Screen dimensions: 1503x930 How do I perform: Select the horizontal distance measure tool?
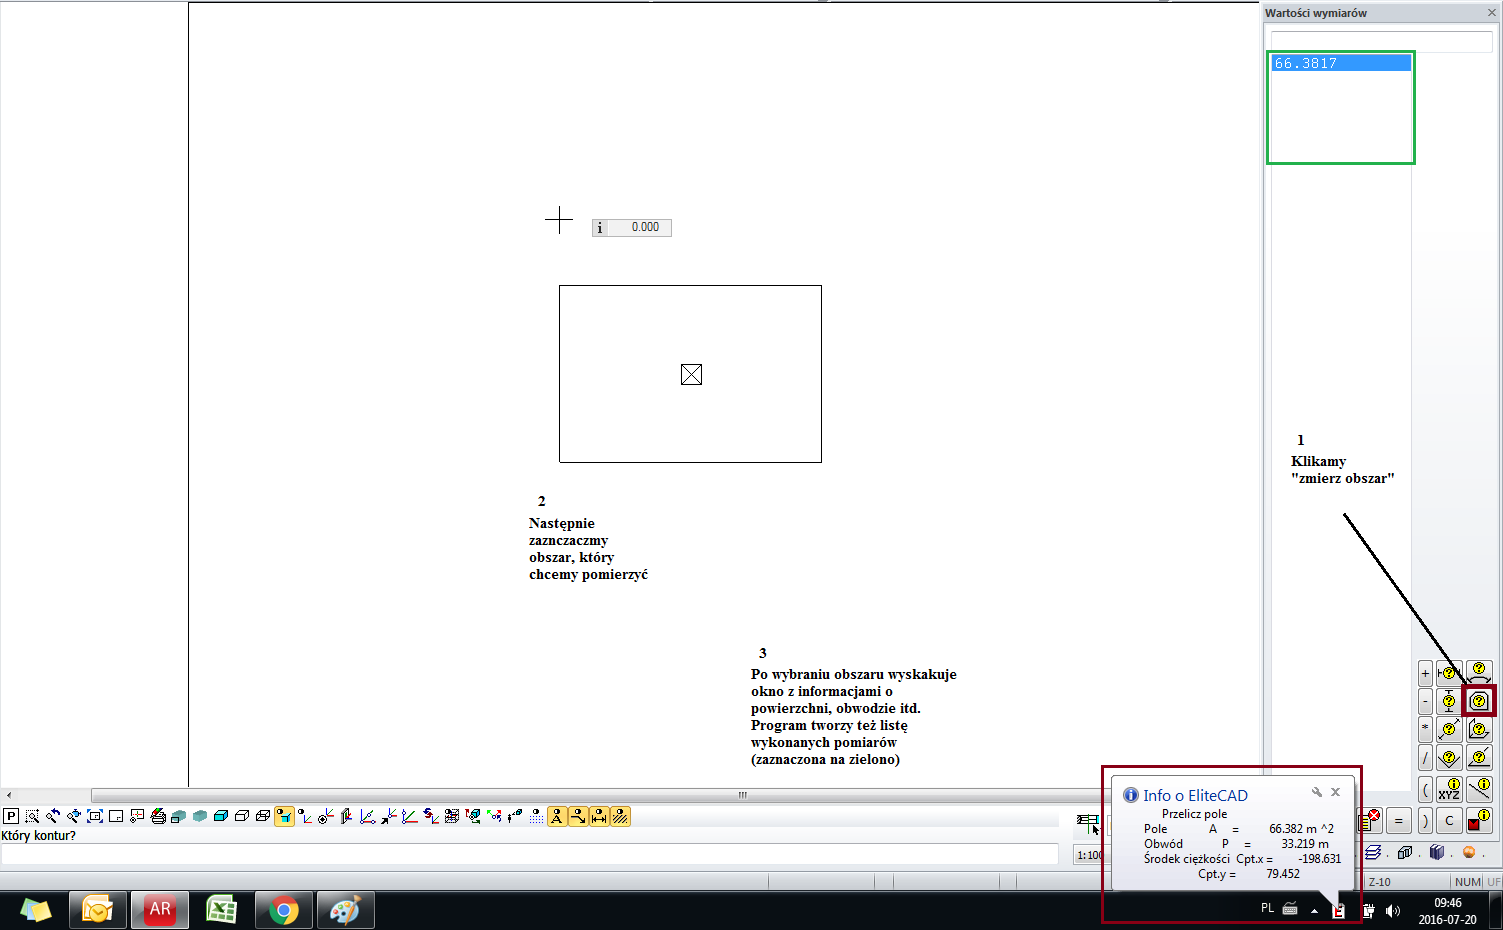click(x=1449, y=673)
